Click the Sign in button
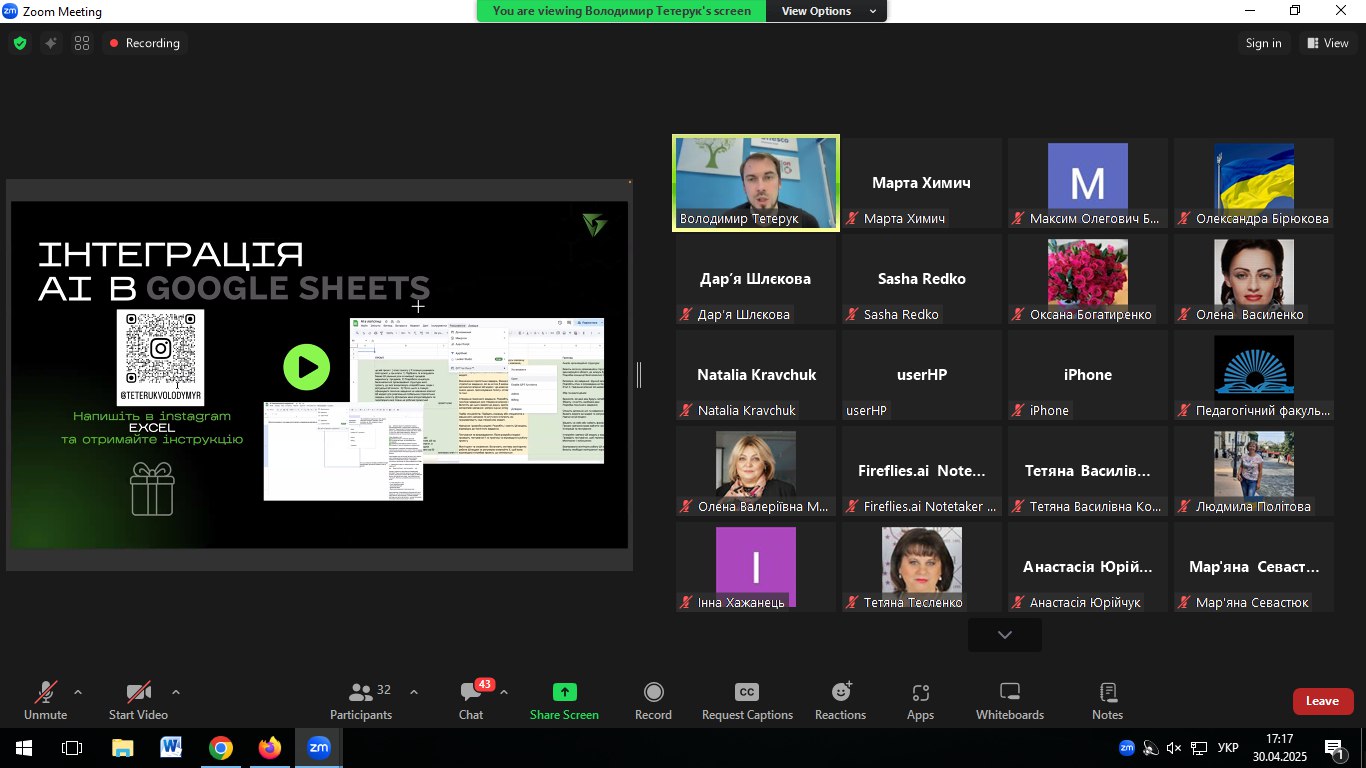 1263,43
